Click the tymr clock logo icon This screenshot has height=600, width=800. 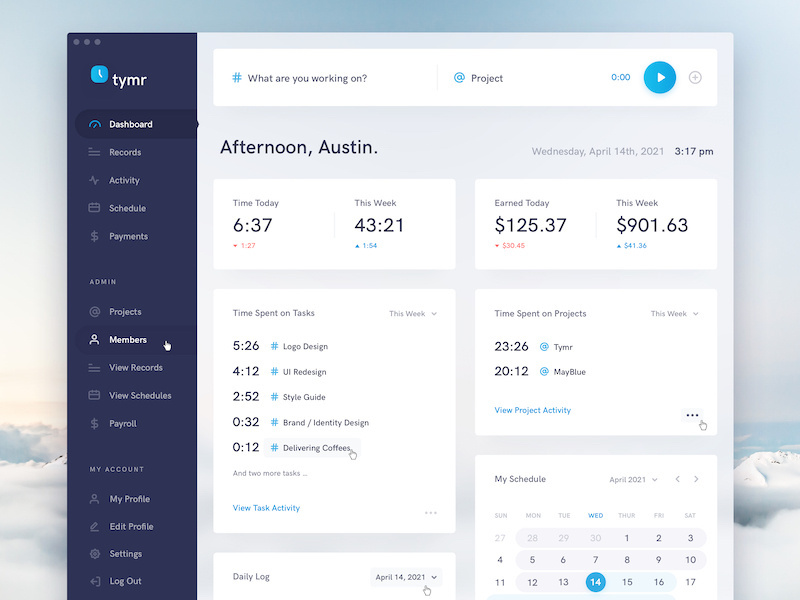click(99, 74)
